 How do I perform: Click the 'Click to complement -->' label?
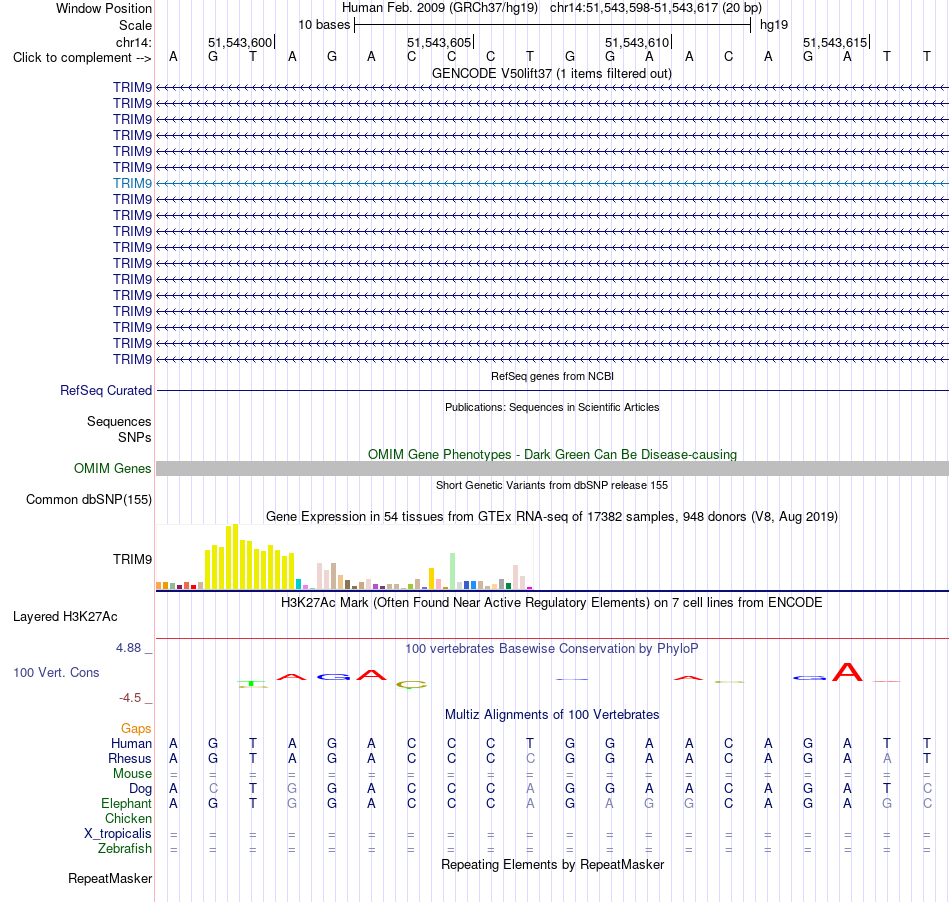[x=82, y=58]
